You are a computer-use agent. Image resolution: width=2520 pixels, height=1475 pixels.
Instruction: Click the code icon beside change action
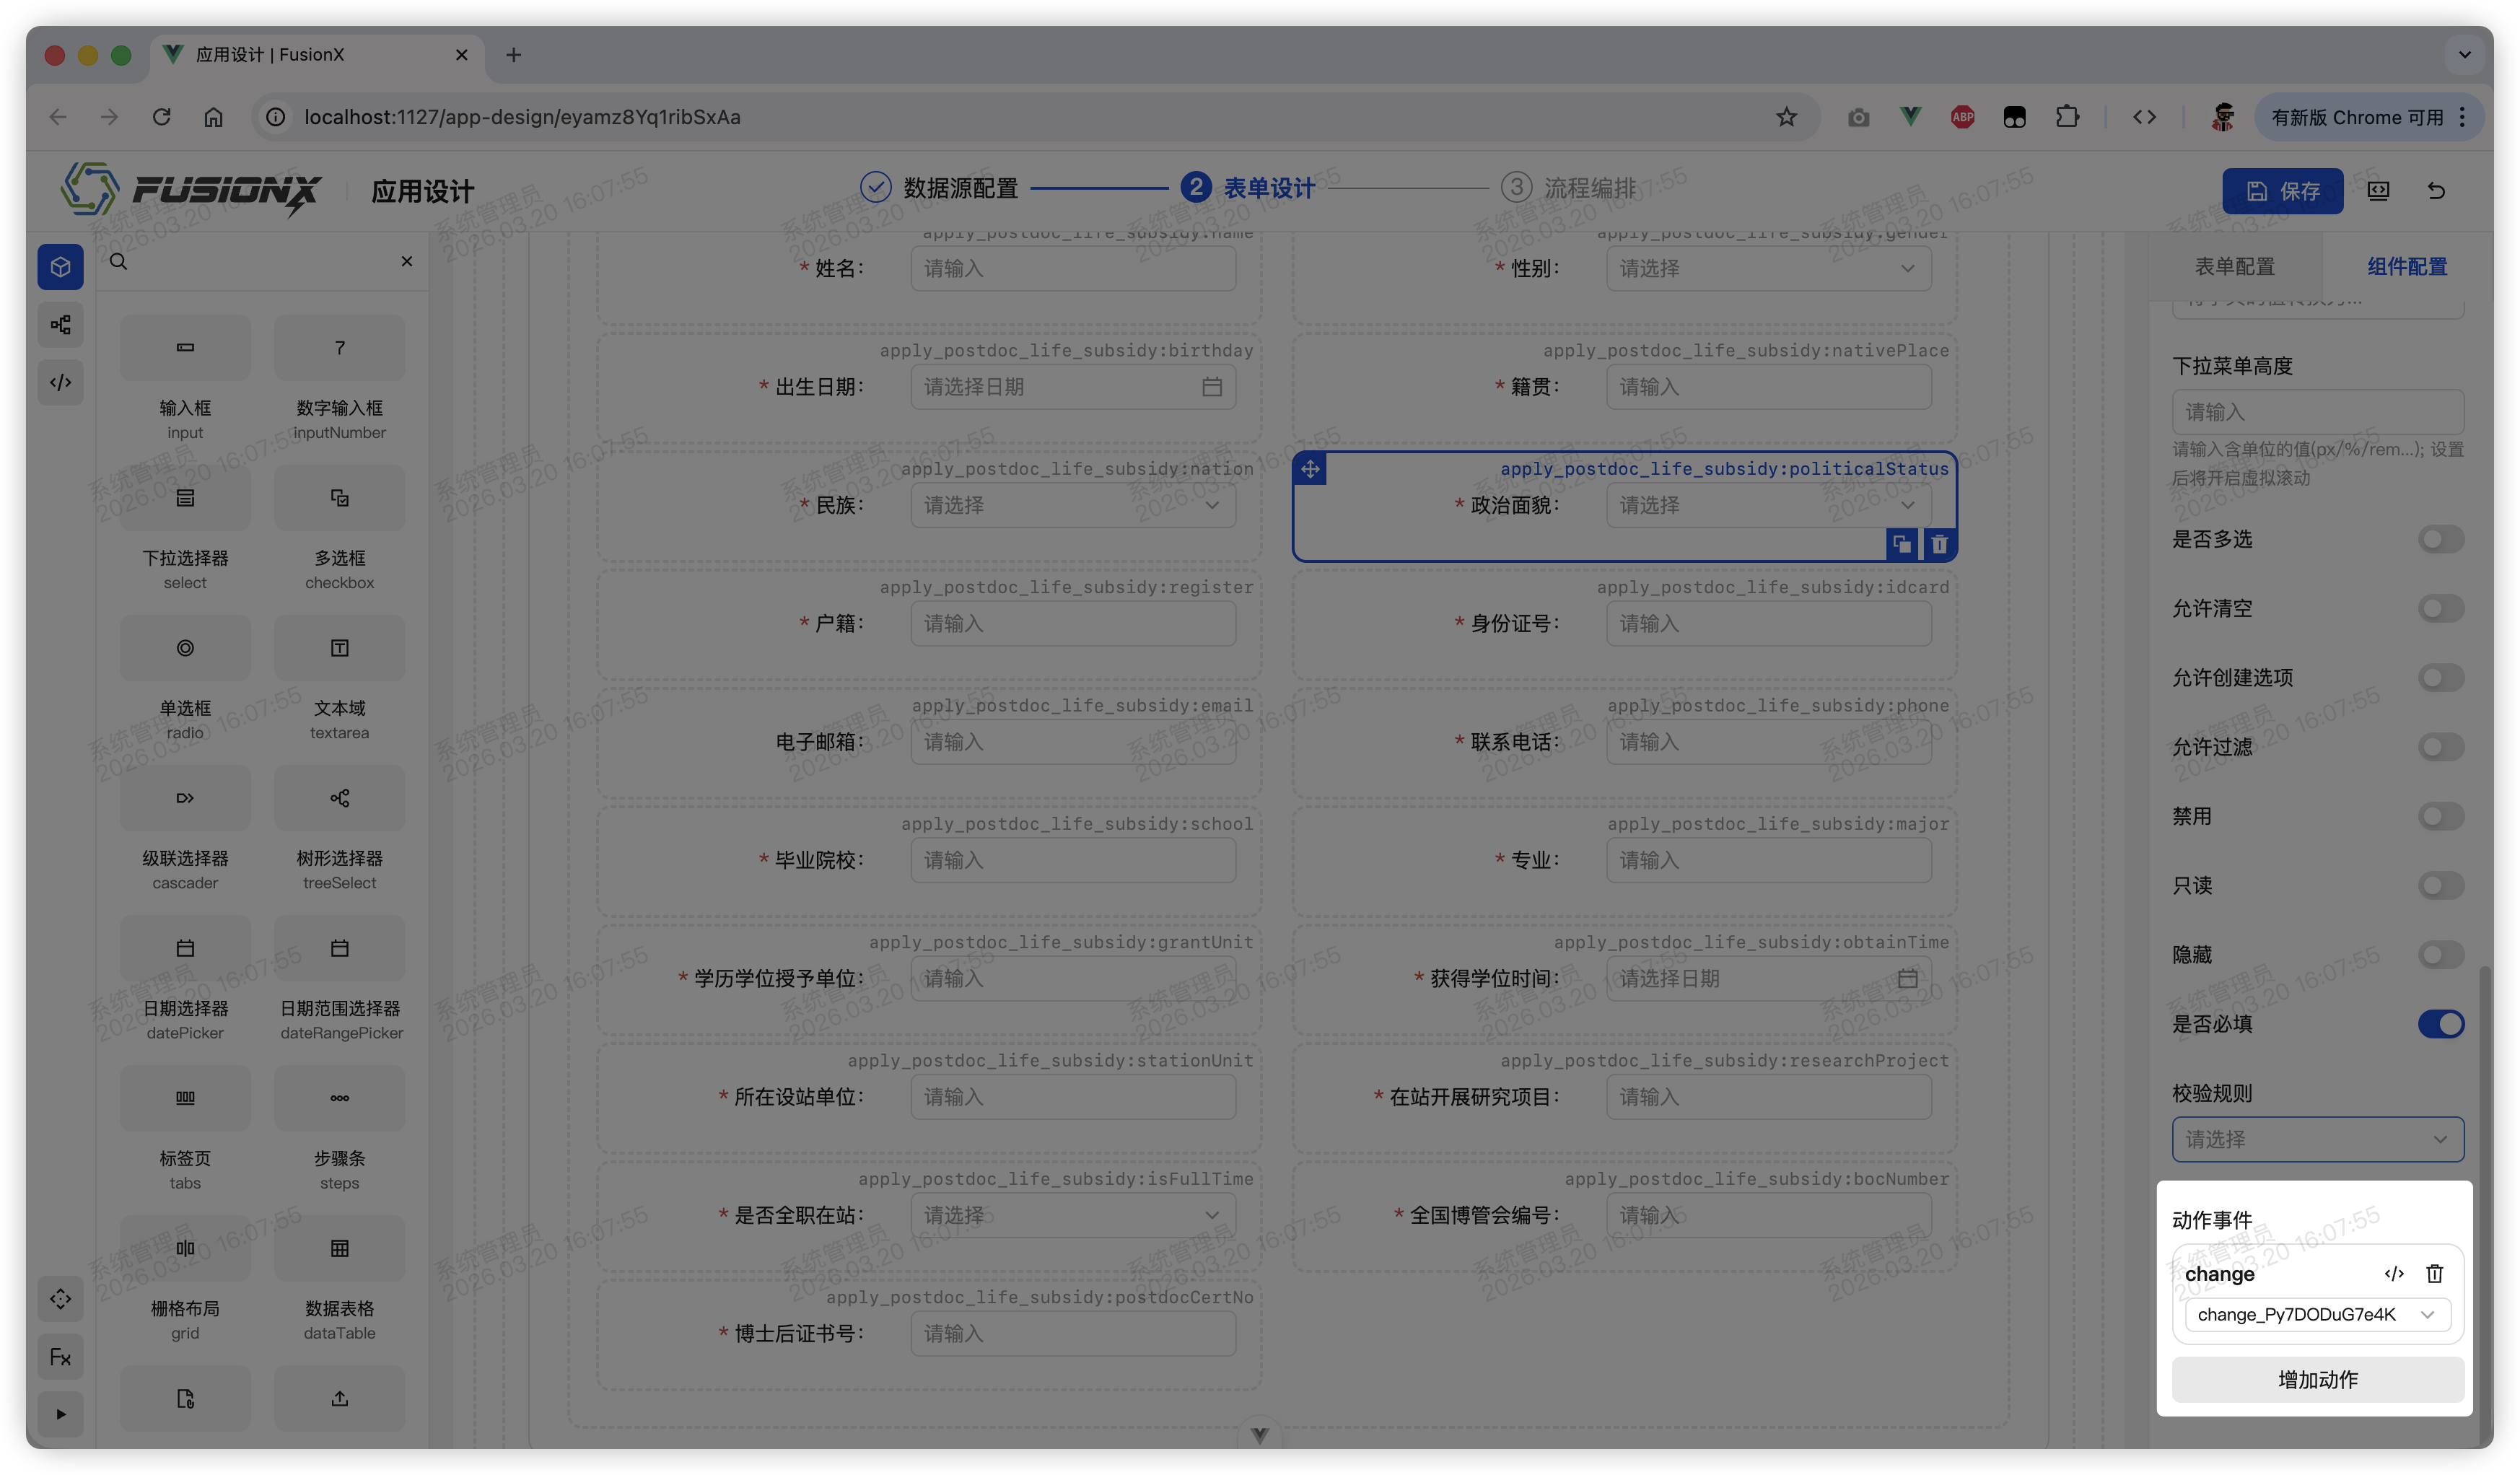coord(2394,1273)
